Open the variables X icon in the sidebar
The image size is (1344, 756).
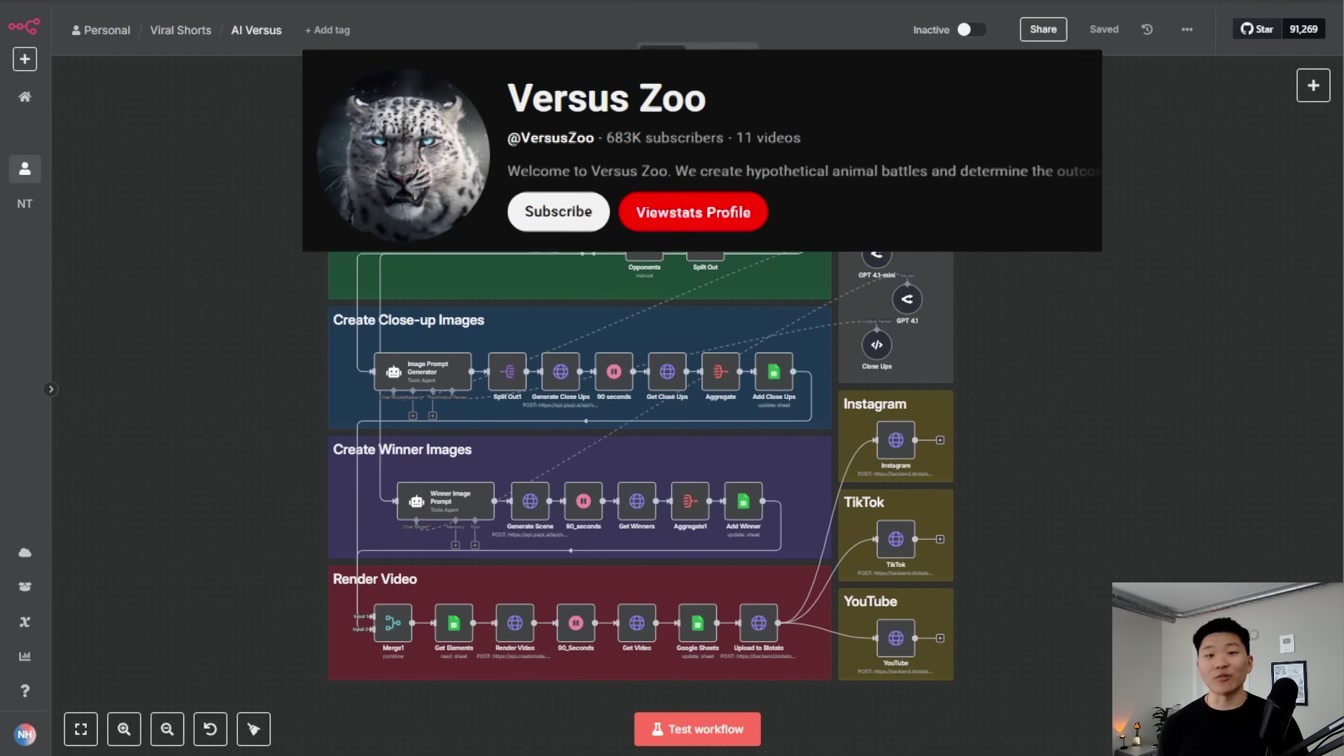point(25,622)
